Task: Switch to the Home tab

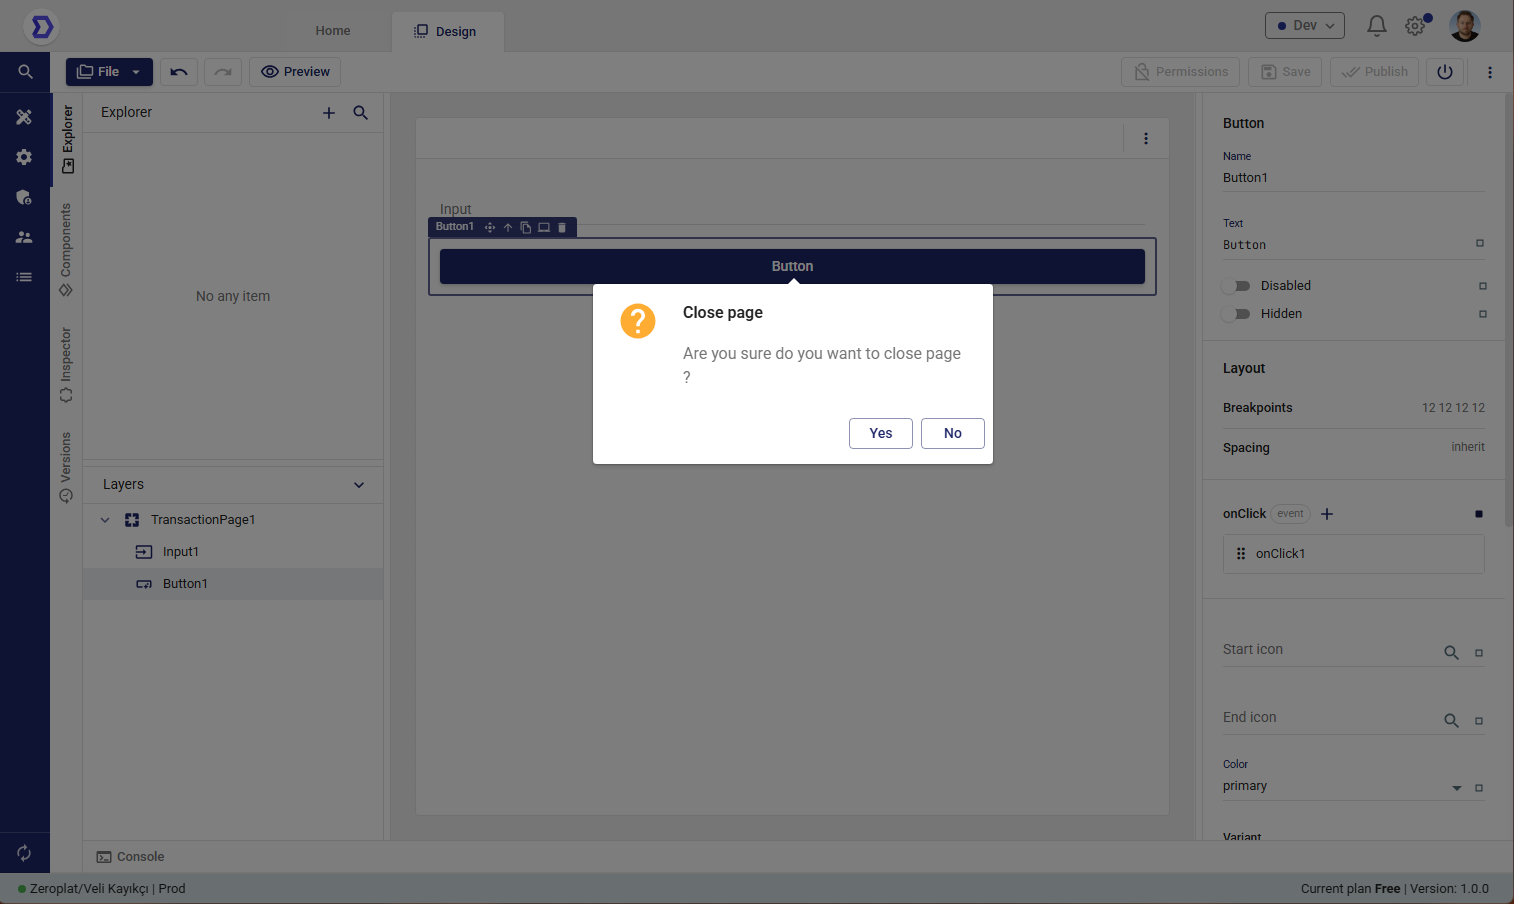Action: click(333, 31)
